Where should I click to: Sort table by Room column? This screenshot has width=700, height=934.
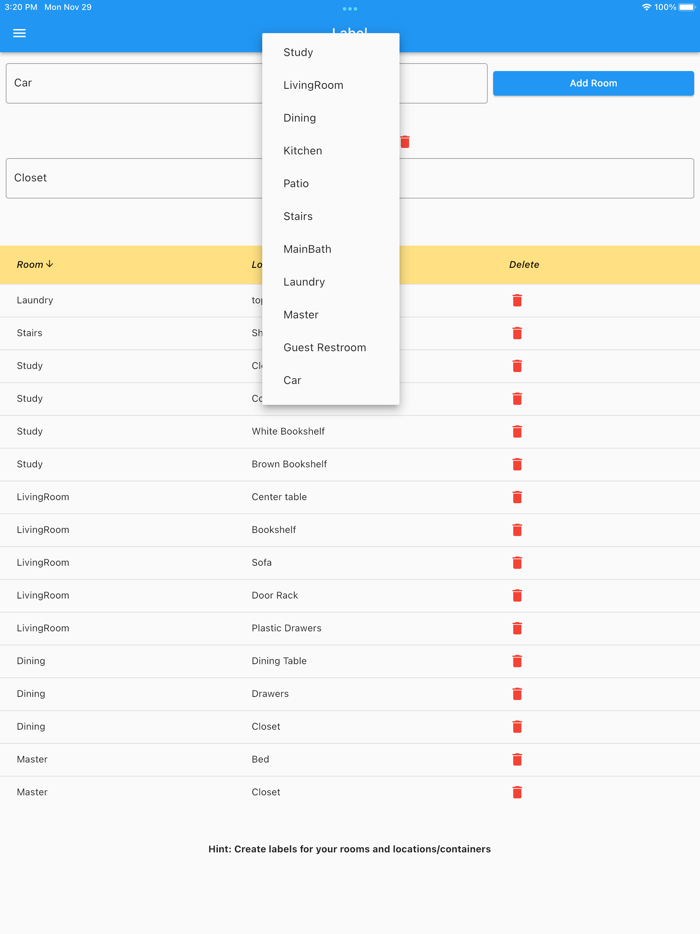(x=35, y=265)
